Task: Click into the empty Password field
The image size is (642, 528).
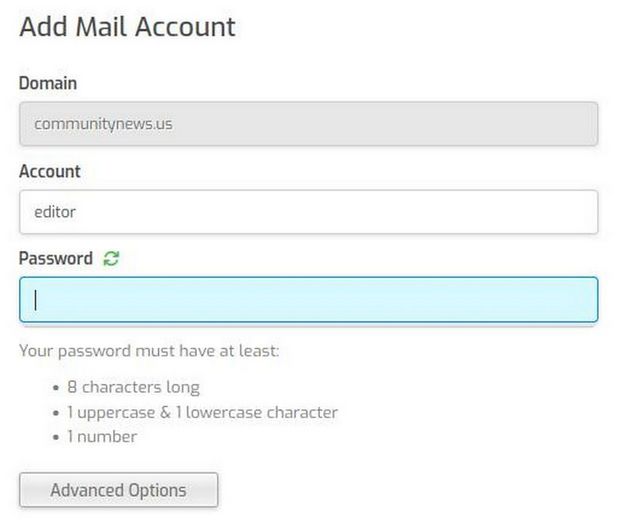Action: point(308,300)
